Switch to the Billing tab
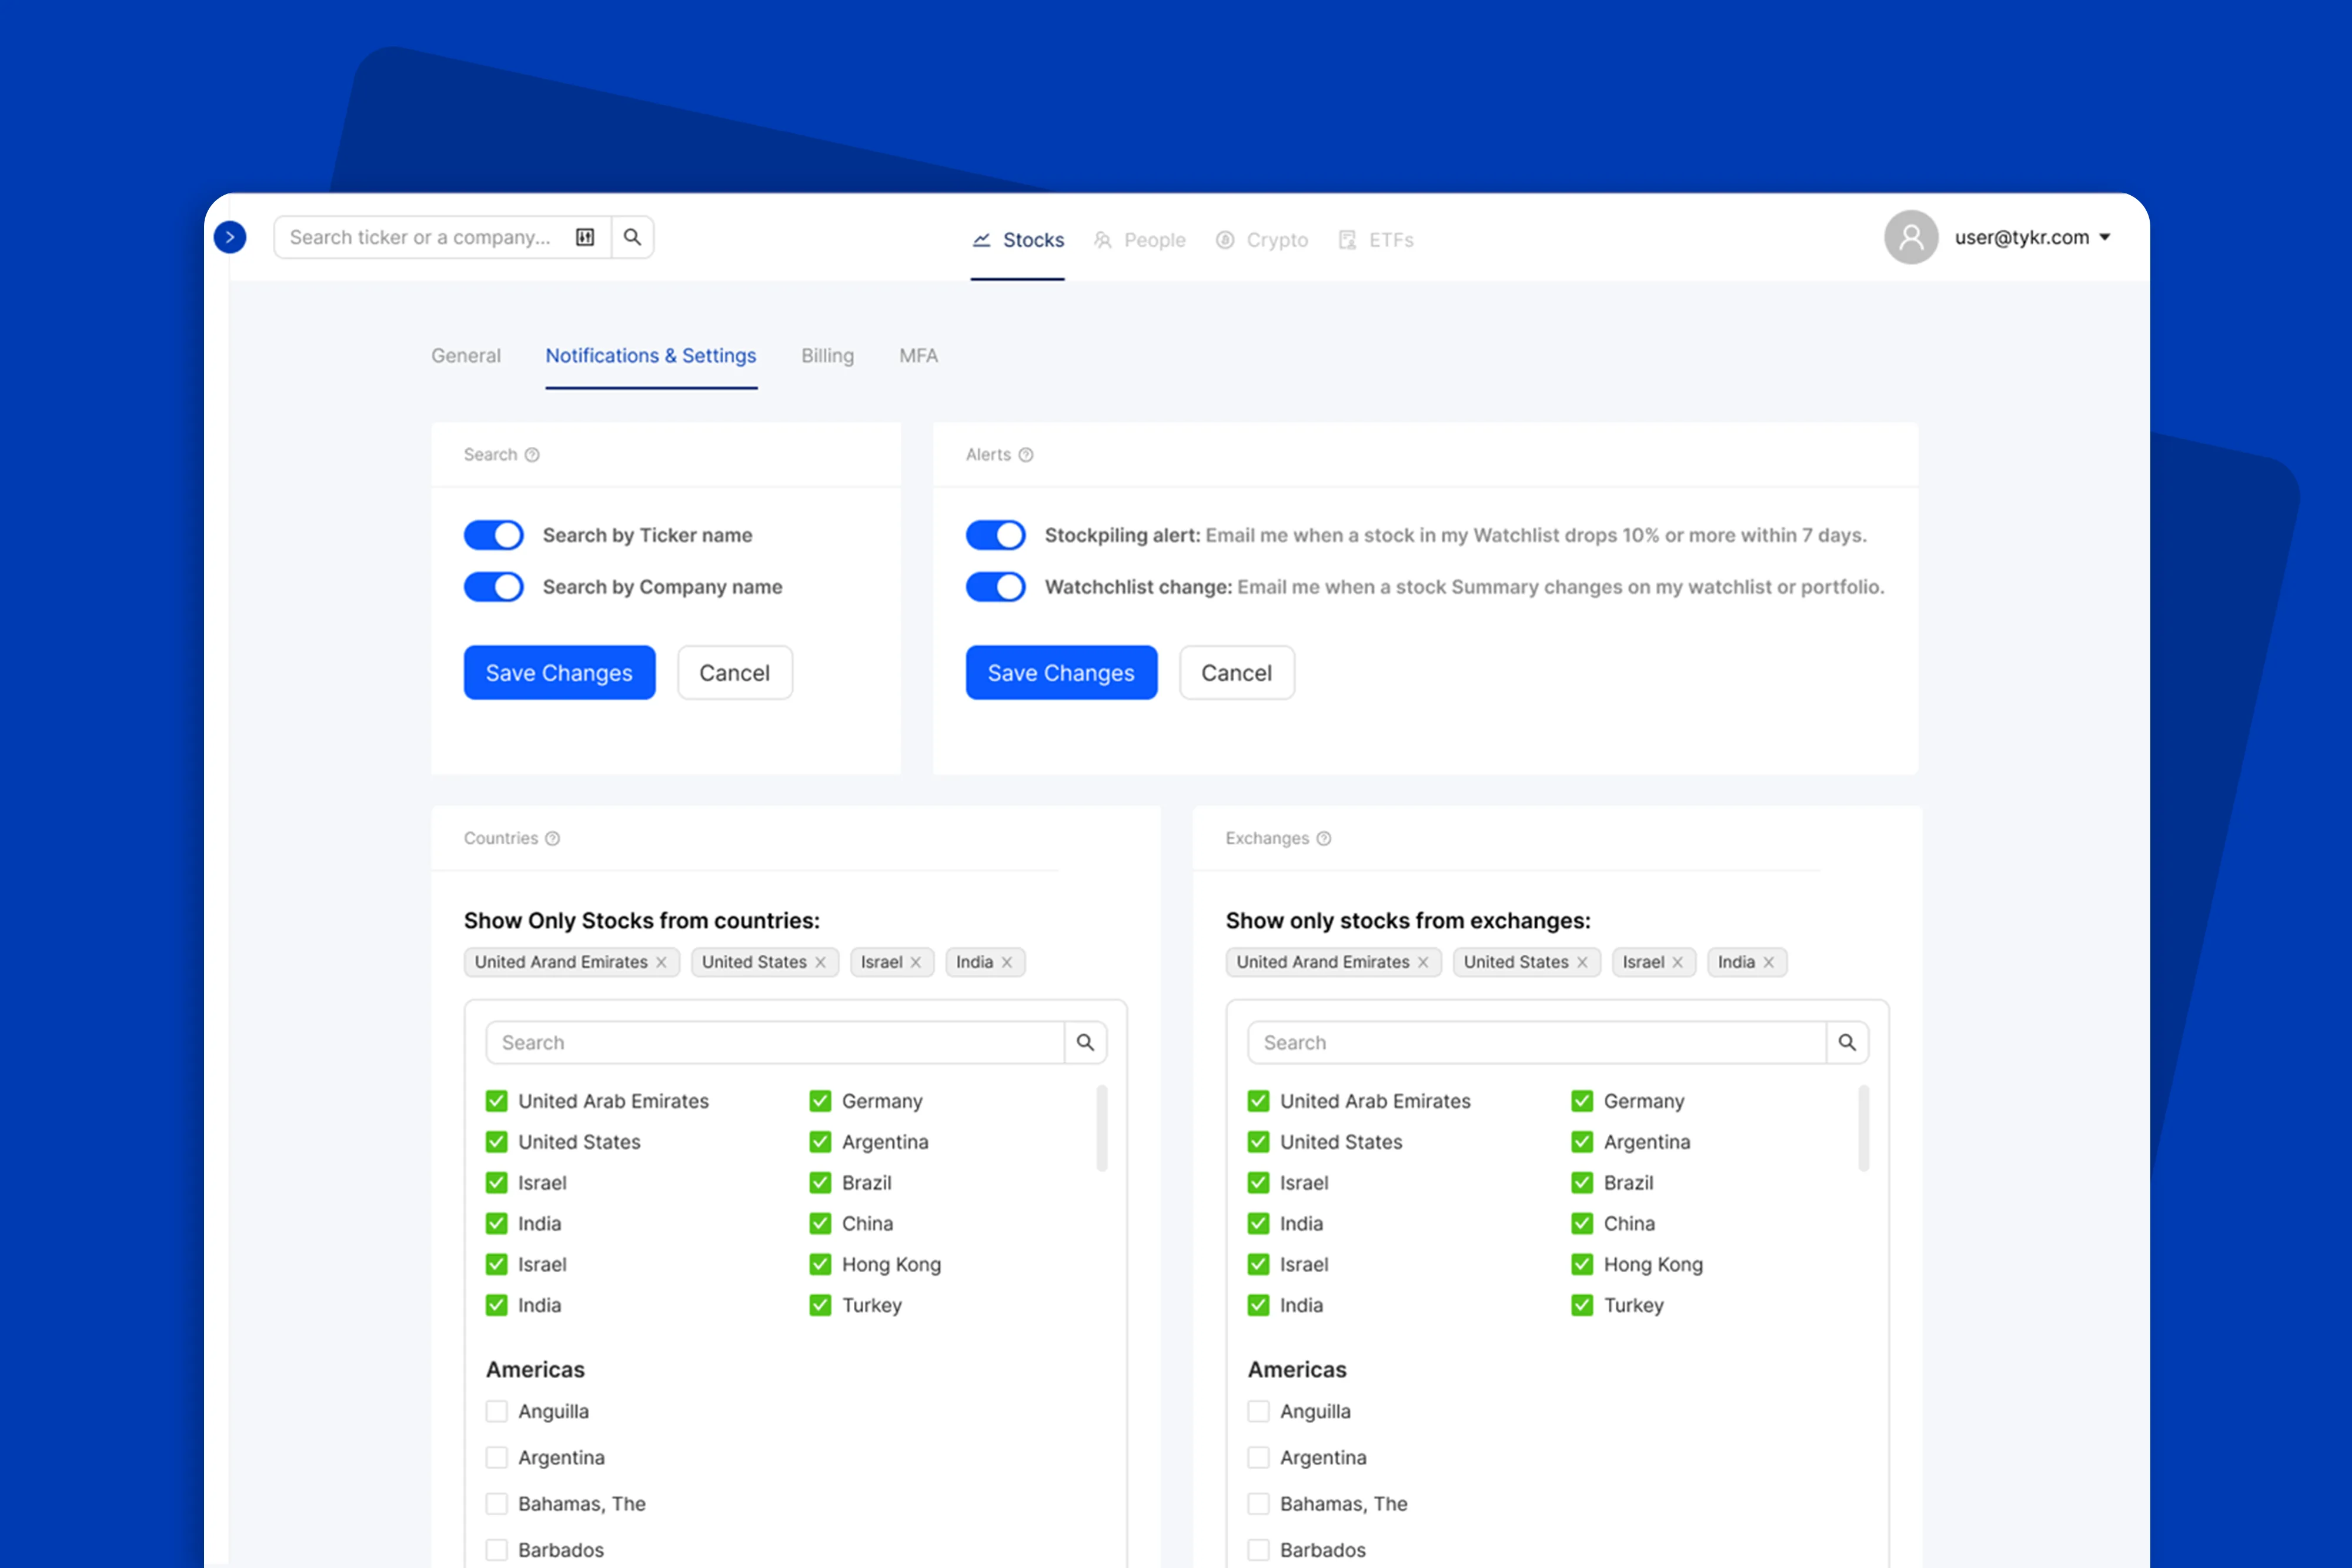2352x1568 pixels. click(x=827, y=356)
